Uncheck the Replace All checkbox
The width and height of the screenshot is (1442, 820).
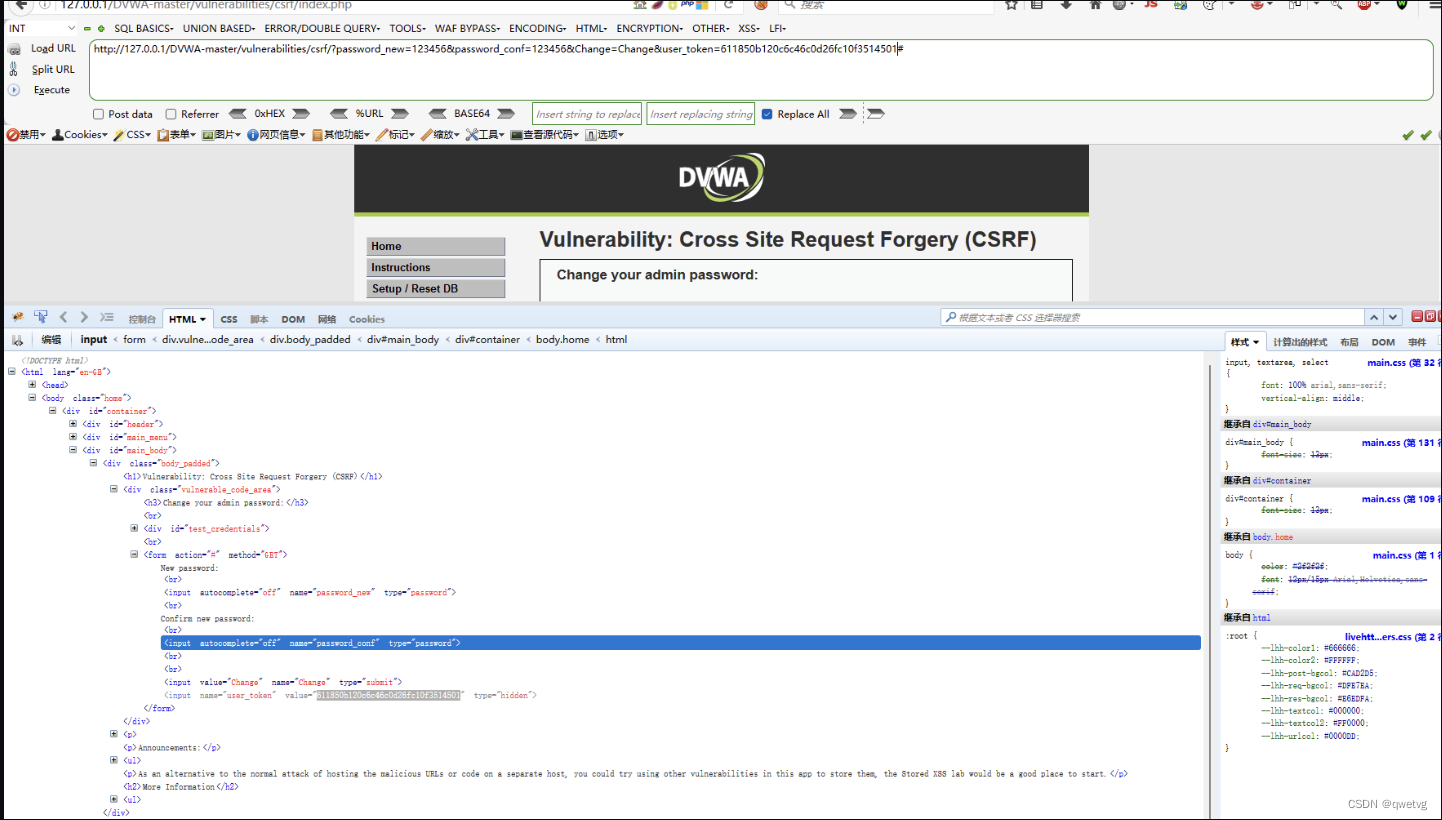pyautogui.click(x=767, y=114)
